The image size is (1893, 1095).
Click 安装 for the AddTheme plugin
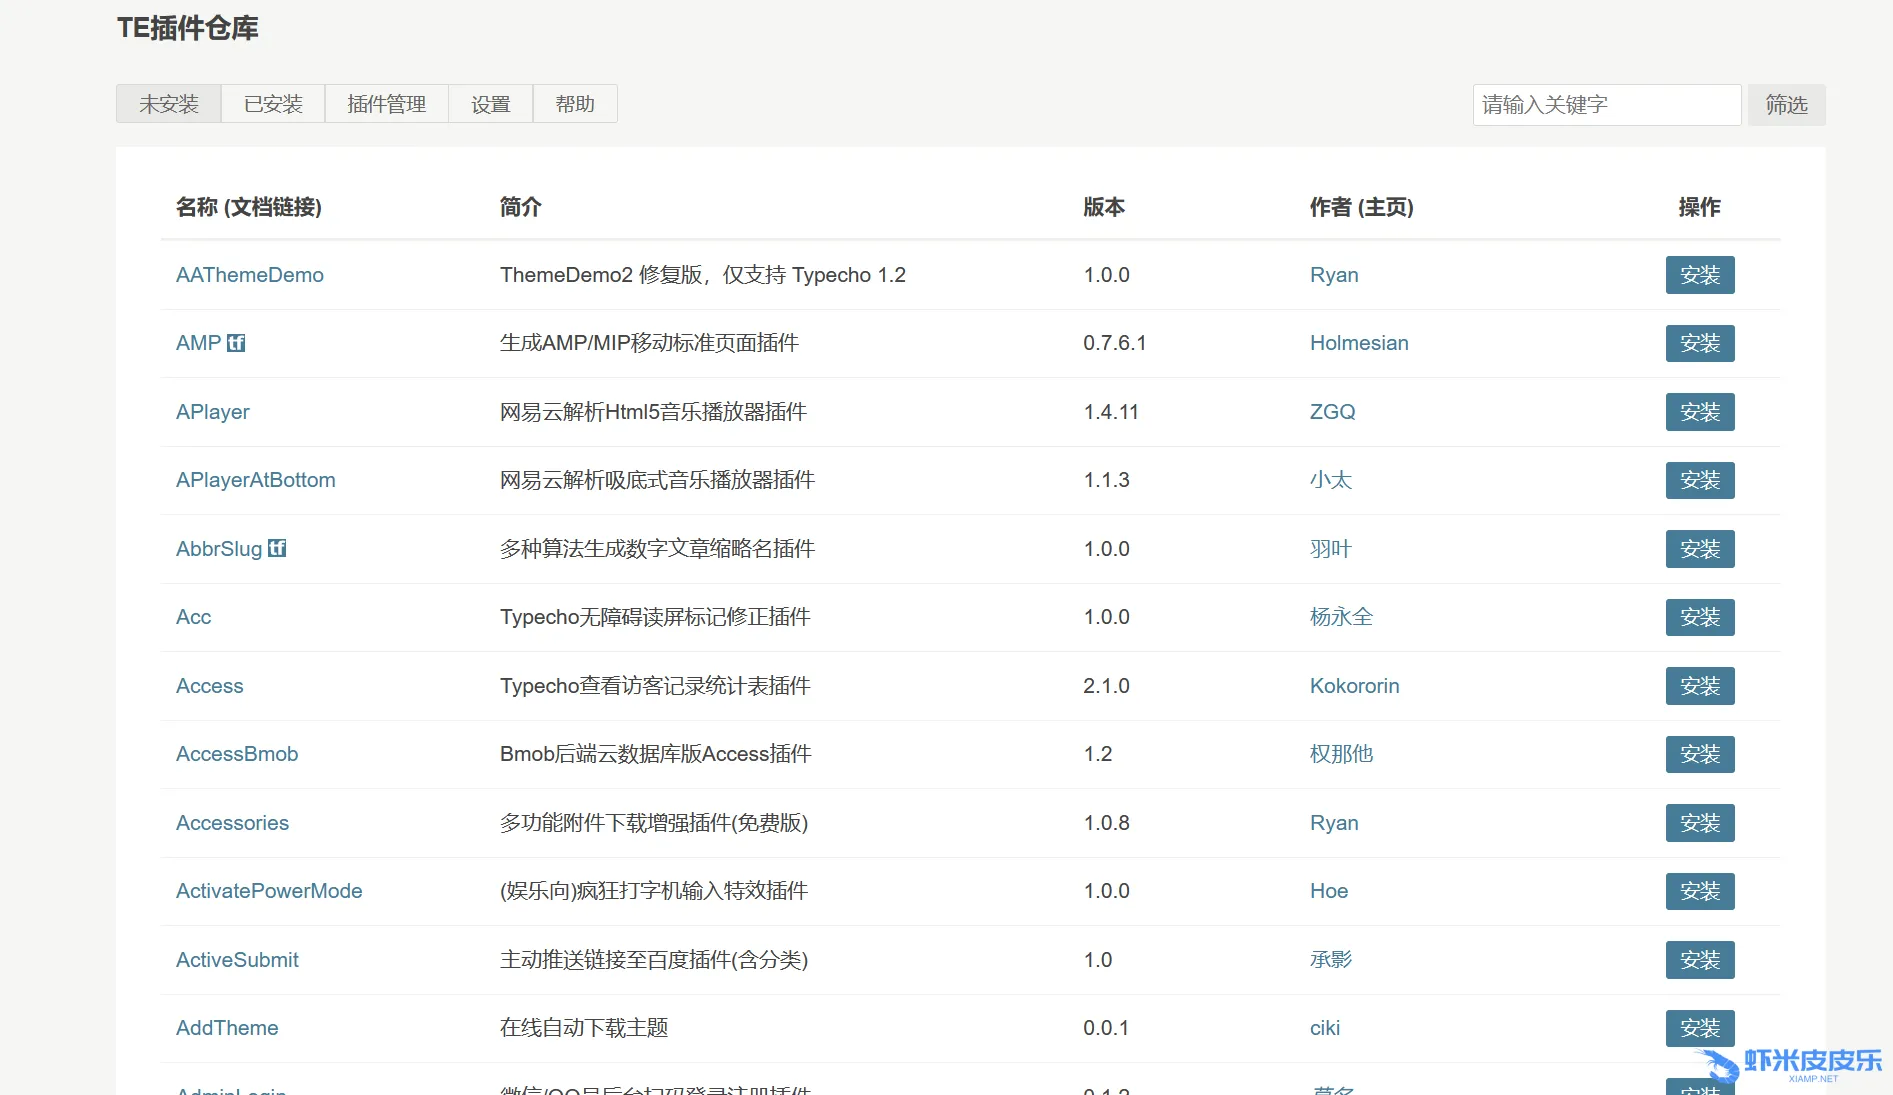coord(1699,1028)
